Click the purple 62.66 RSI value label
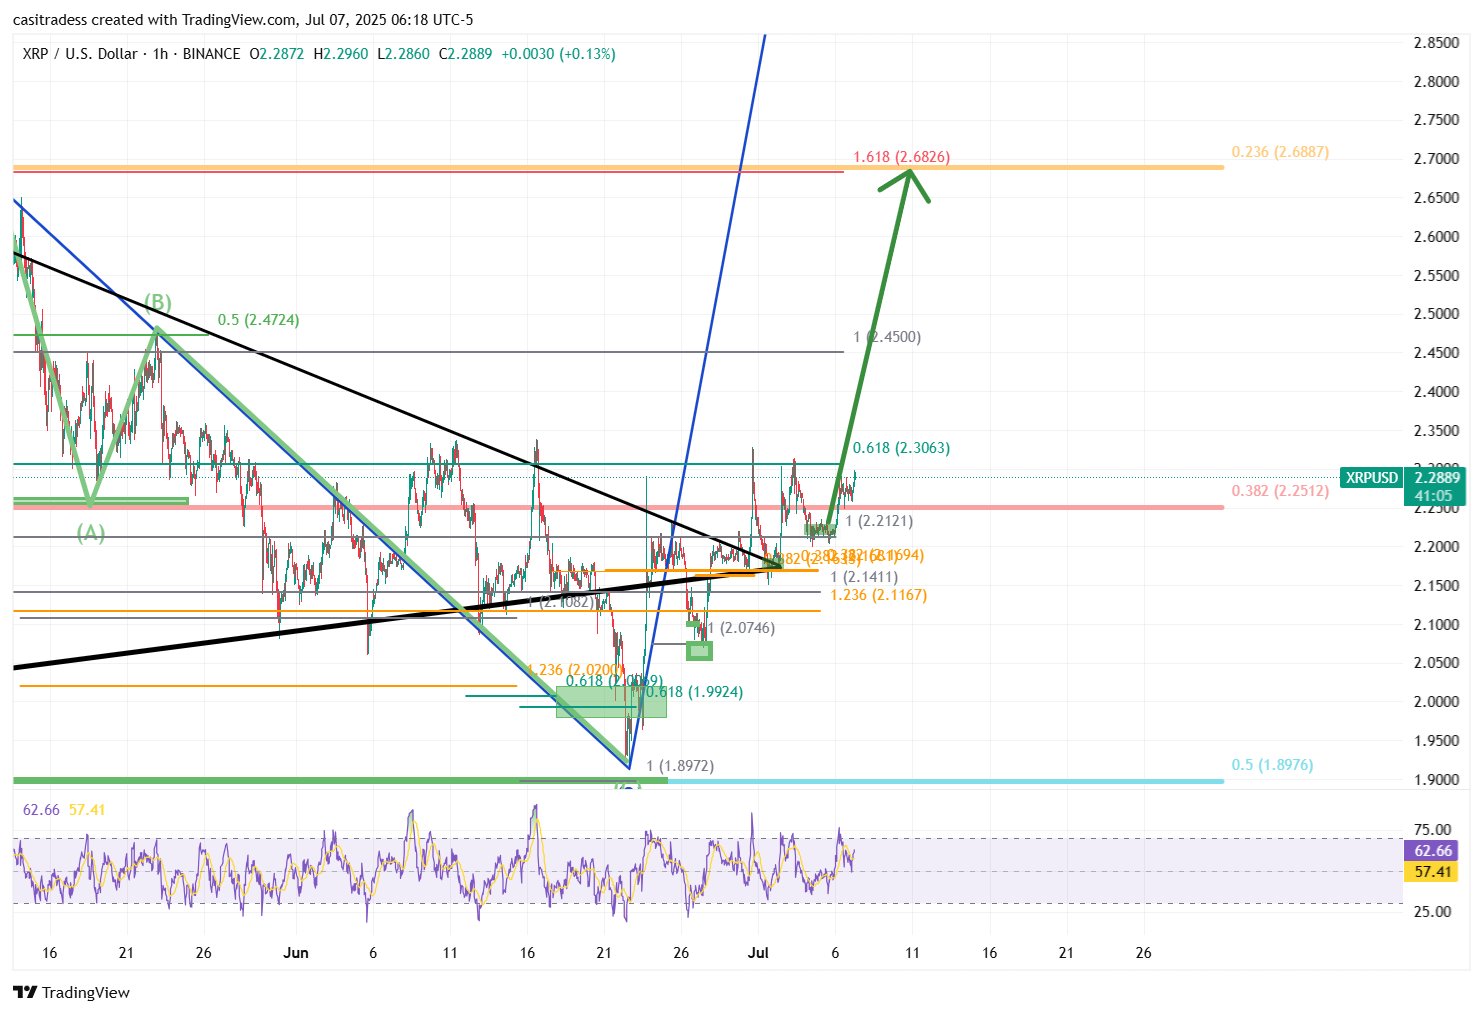 1433,850
